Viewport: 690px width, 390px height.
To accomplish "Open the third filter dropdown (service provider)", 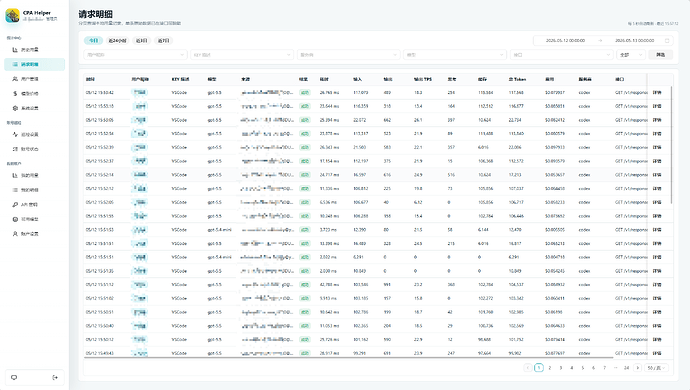I will (349, 55).
